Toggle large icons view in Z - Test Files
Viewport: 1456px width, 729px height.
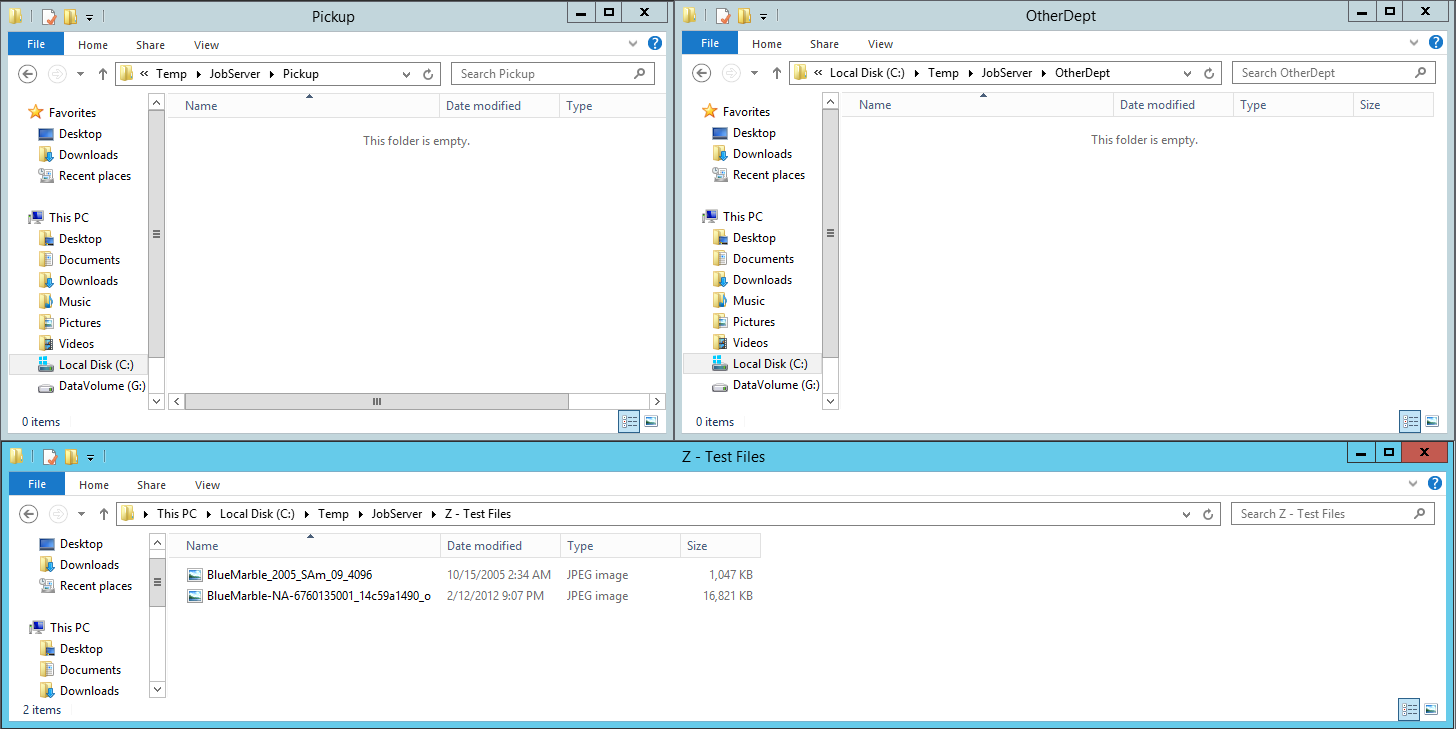(x=1432, y=710)
